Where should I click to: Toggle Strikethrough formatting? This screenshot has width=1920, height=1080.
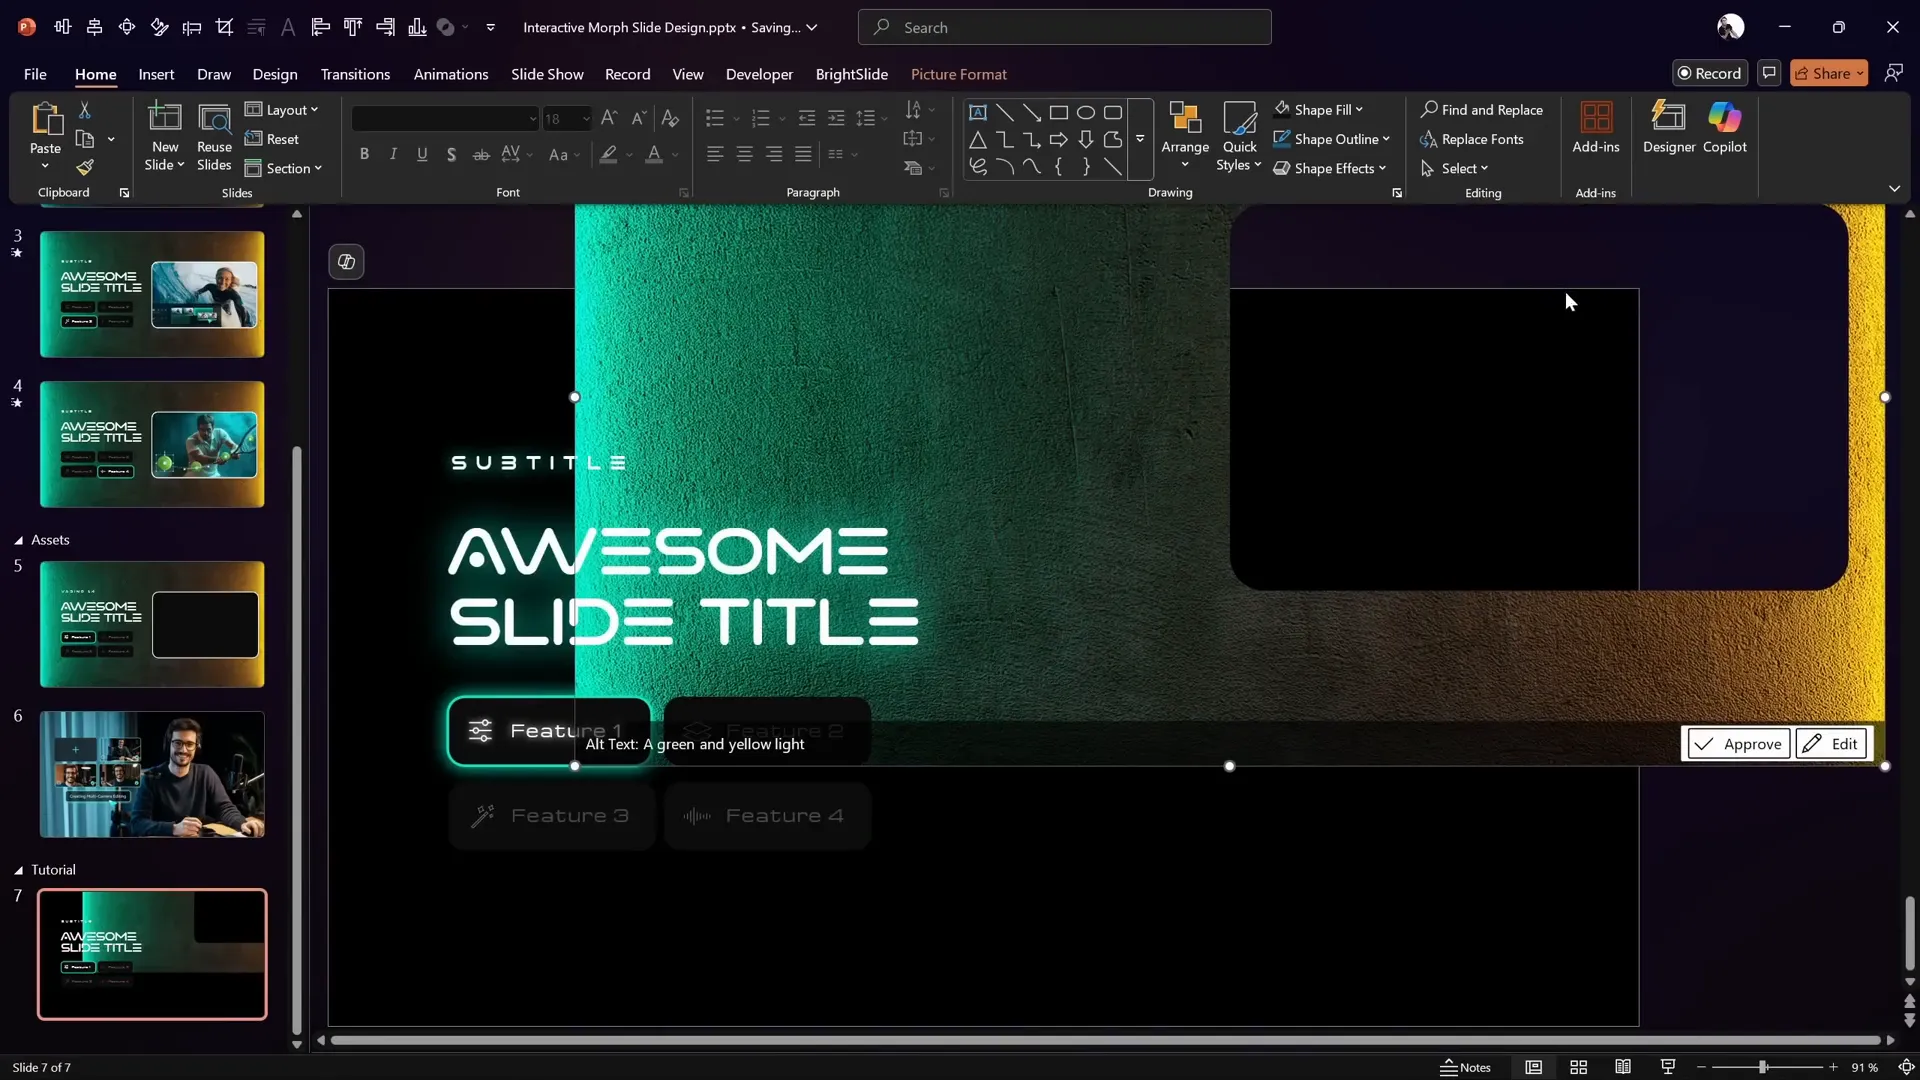pyautogui.click(x=481, y=154)
